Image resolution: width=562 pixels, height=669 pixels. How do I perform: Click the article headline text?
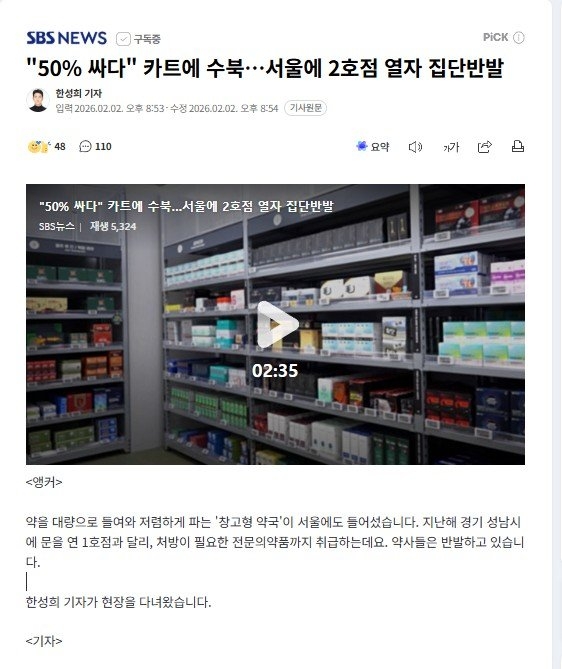click(265, 68)
